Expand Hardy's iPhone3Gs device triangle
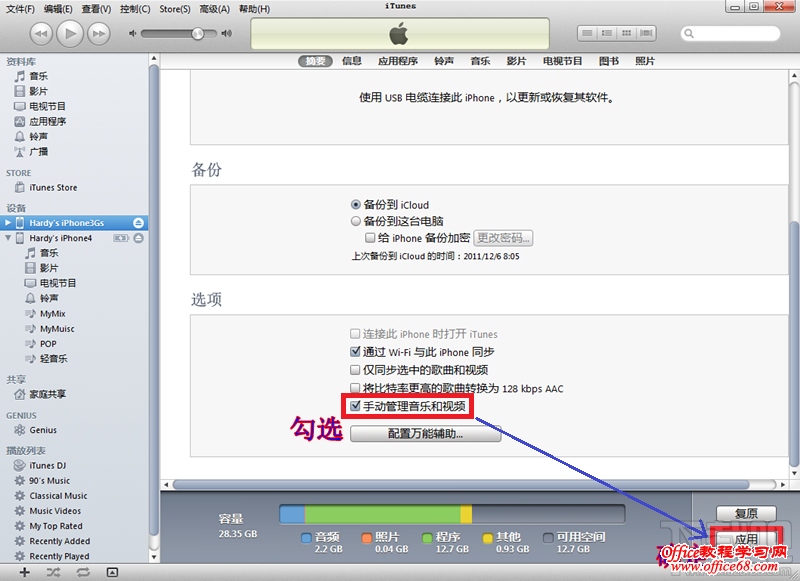The width and height of the screenshot is (800, 581). pos(8,223)
